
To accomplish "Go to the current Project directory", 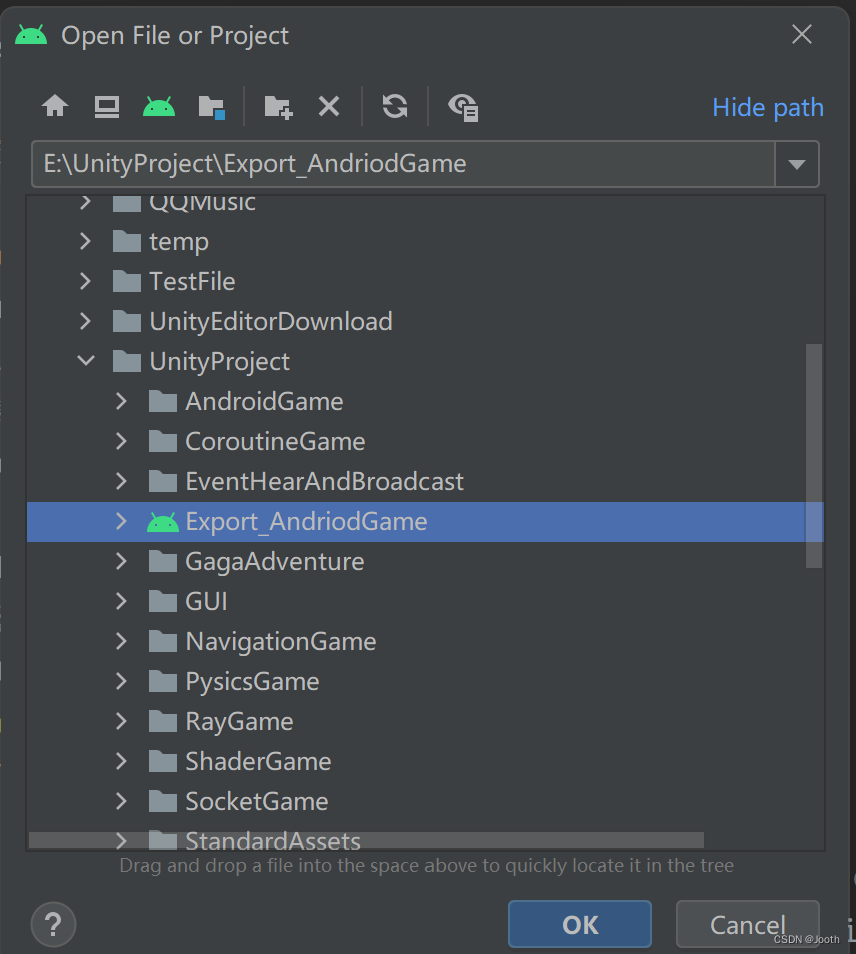I will pyautogui.click(x=212, y=106).
